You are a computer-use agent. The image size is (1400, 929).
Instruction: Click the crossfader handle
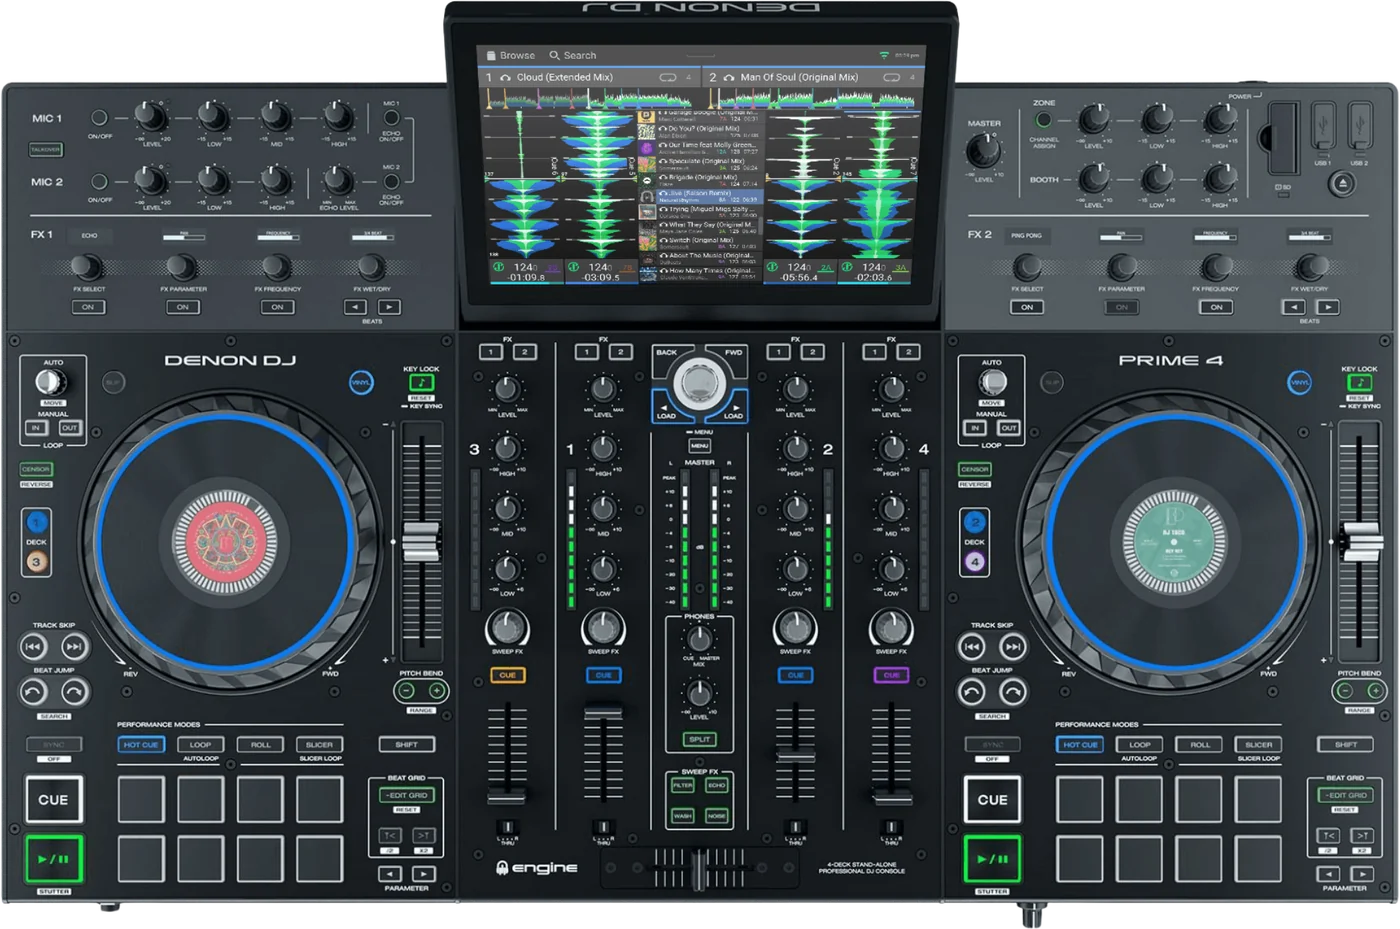tap(699, 868)
